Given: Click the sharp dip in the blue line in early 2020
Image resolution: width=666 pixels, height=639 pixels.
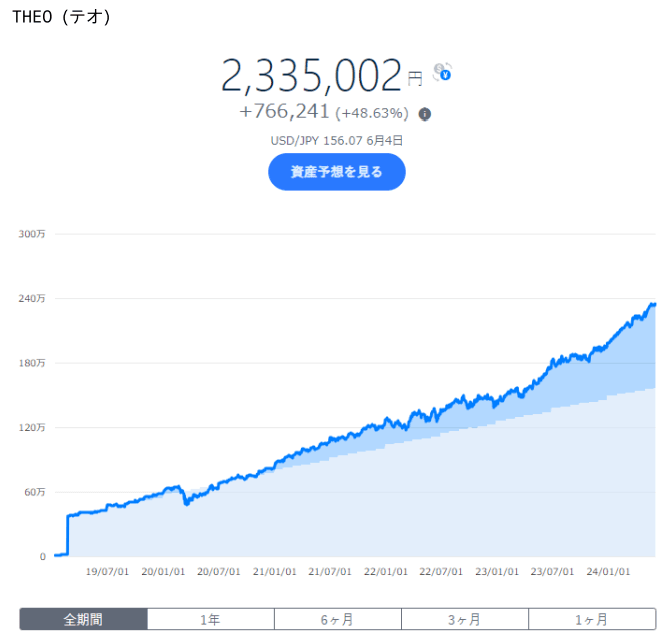Looking at the screenshot, I should click(186, 502).
